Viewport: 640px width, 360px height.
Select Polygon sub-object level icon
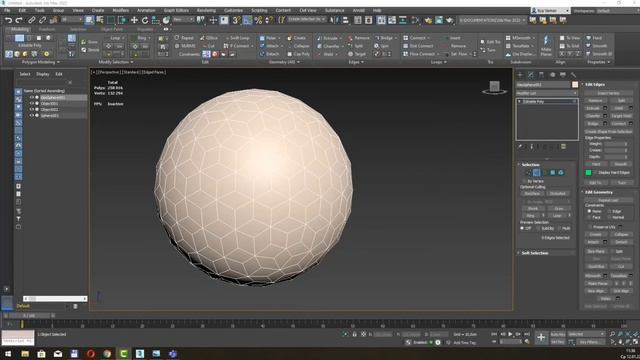(553, 173)
